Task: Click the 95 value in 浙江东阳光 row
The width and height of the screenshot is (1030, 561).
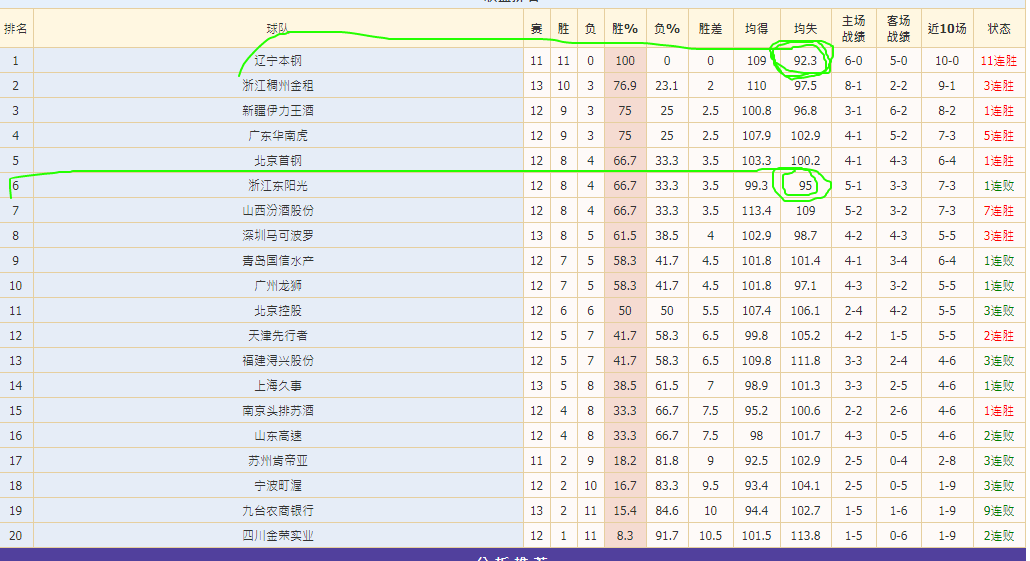Action: click(805, 185)
